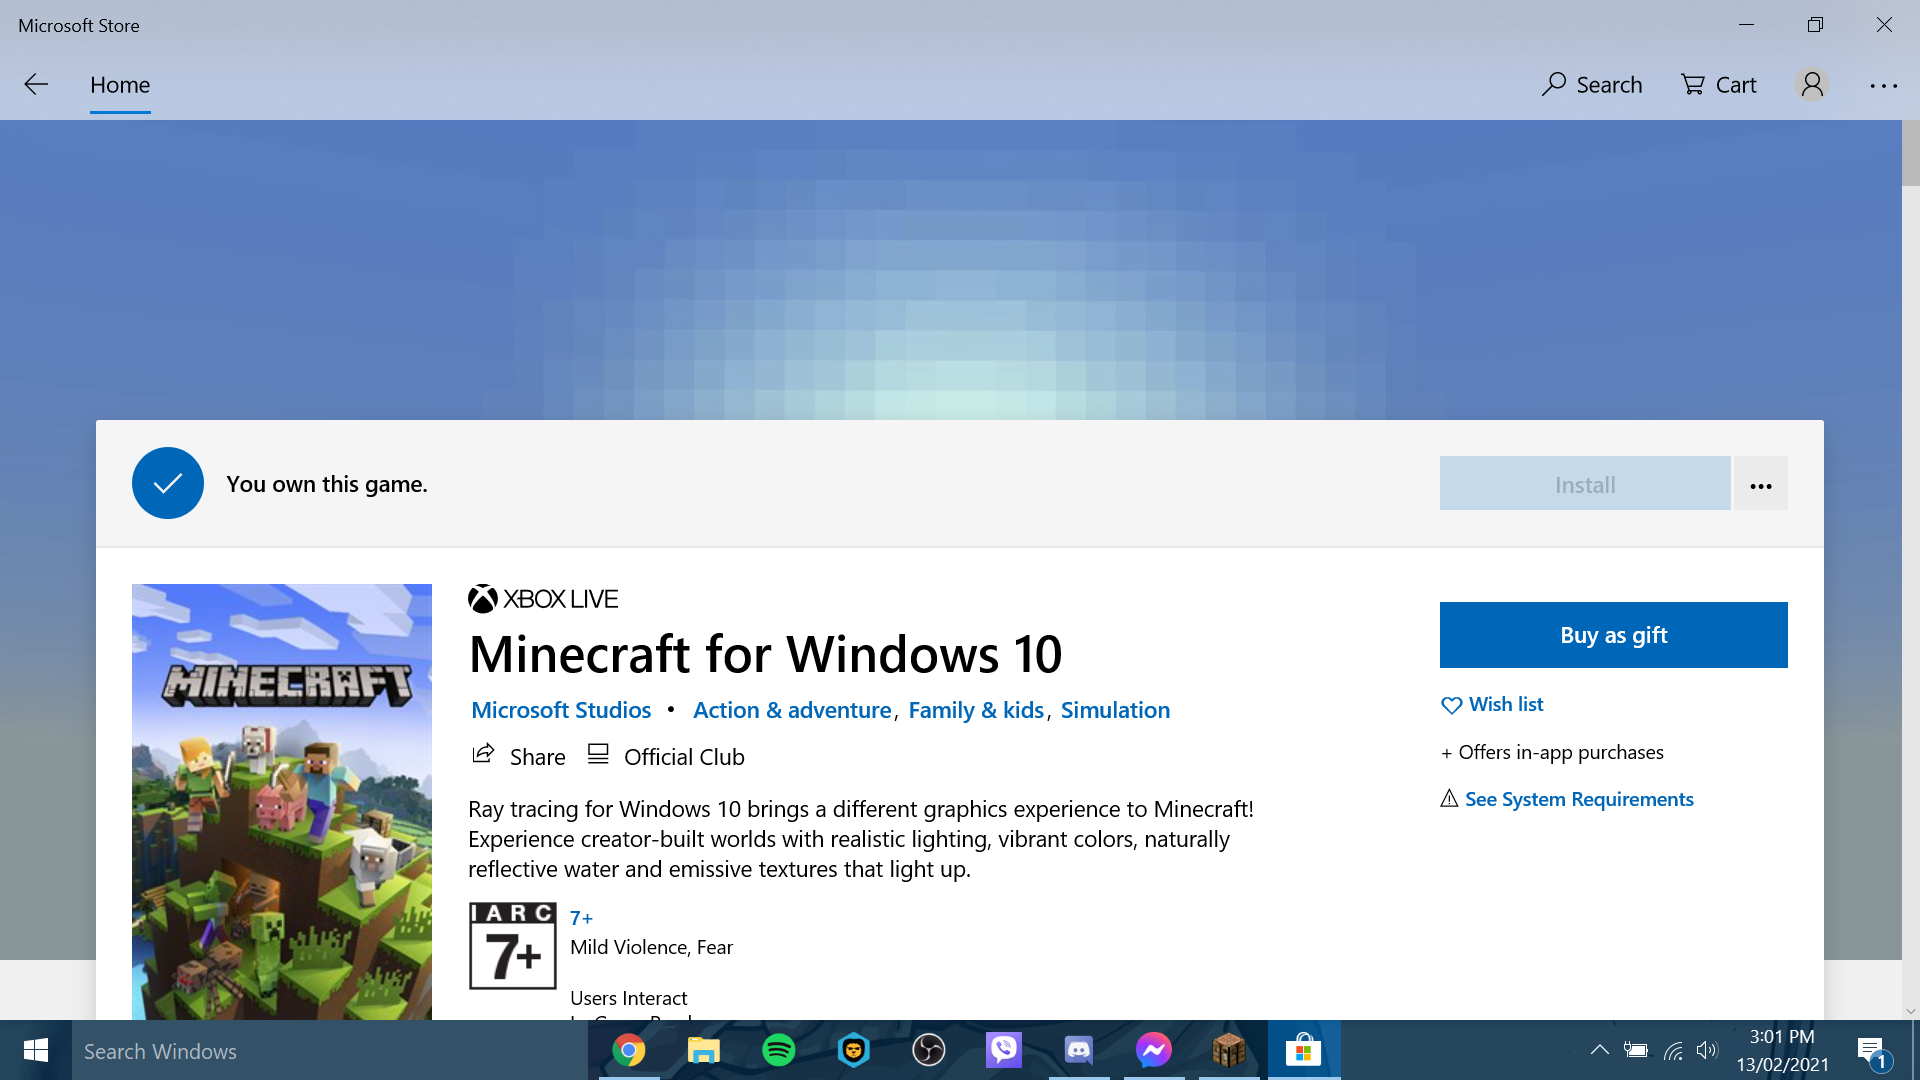
Task: Open Microsoft Studios publisher link
Action: coord(561,710)
